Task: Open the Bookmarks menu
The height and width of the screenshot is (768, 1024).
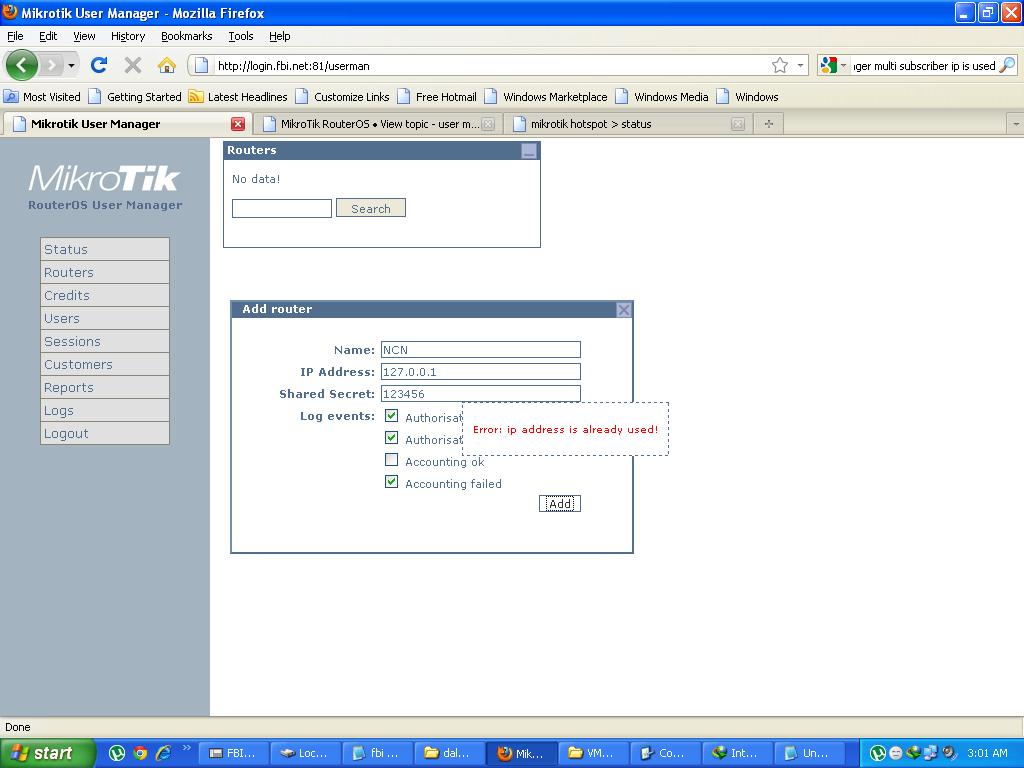Action: [186, 36]
